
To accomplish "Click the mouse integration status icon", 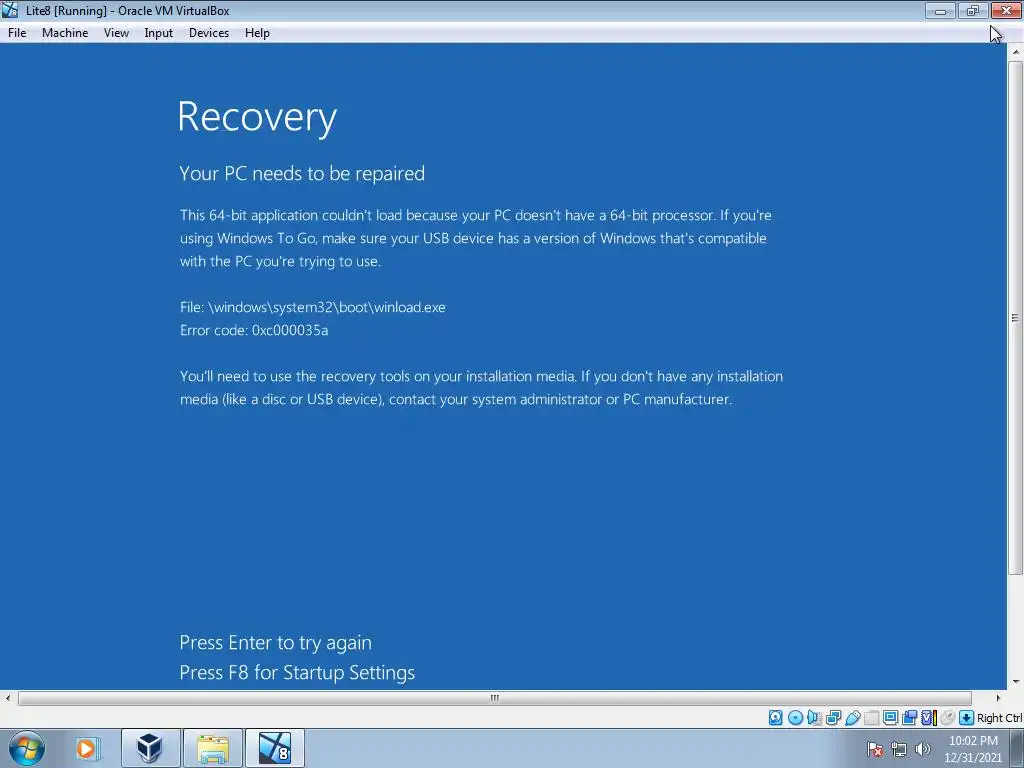I will tap(948, 718).
